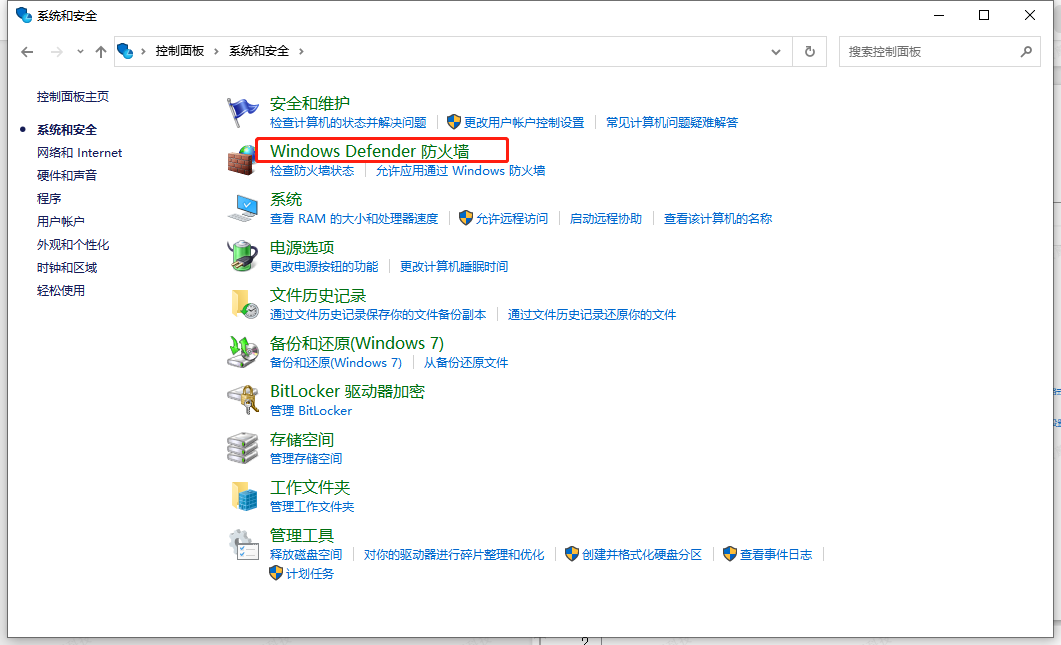Expand the chevron after 系统和安全 breadcrumb
The width and height of the screenshot is (1061, 645).
(x=301, y=51)
